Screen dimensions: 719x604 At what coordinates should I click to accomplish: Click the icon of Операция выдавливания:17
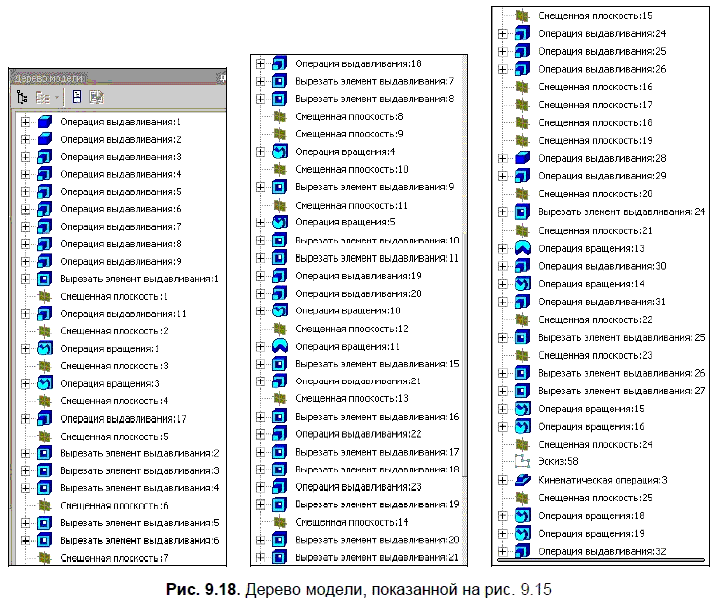tap(44, 418)
